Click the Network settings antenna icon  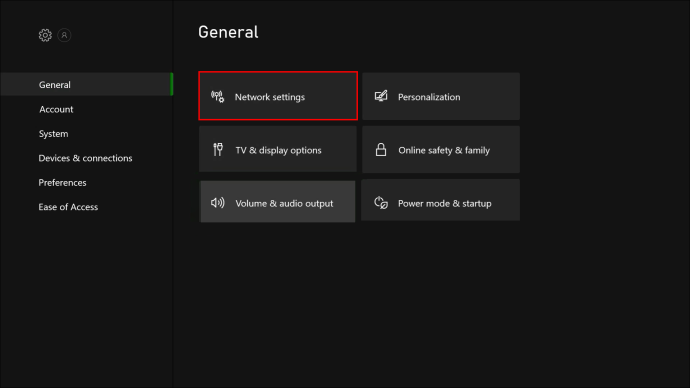click(x=217, y=97)
